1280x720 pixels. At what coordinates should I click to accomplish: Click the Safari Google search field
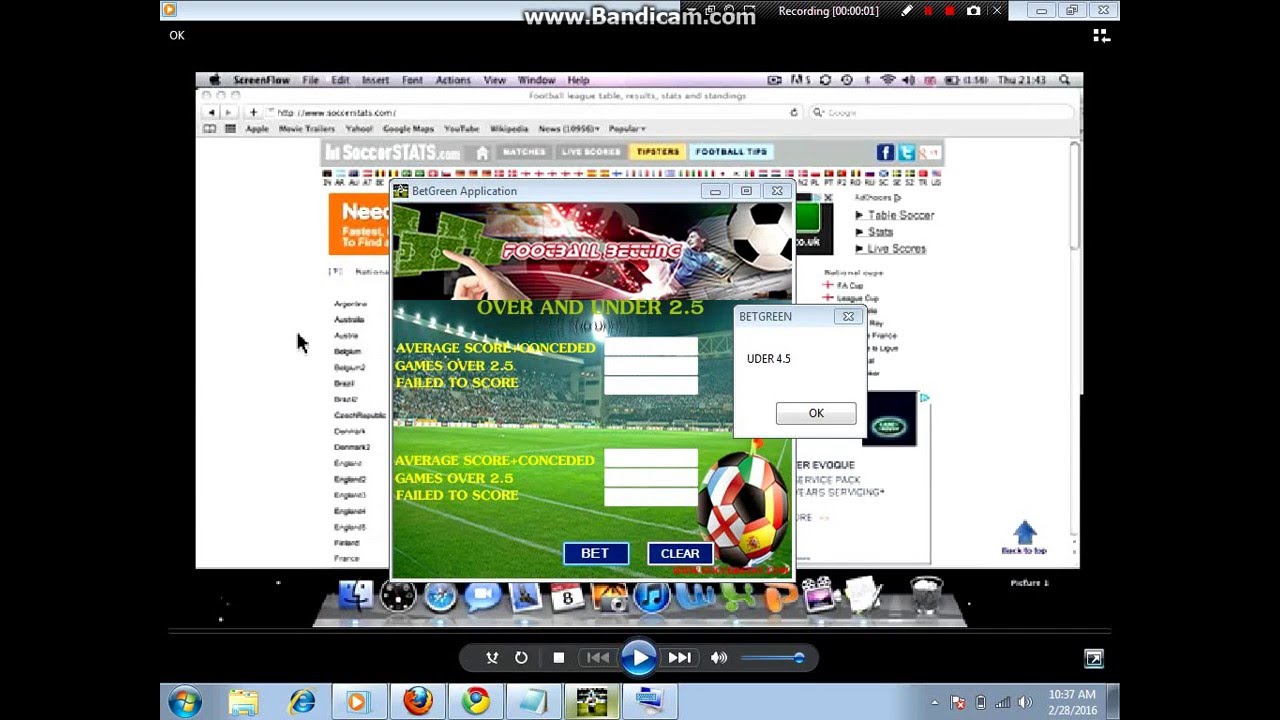pos(940,112)
